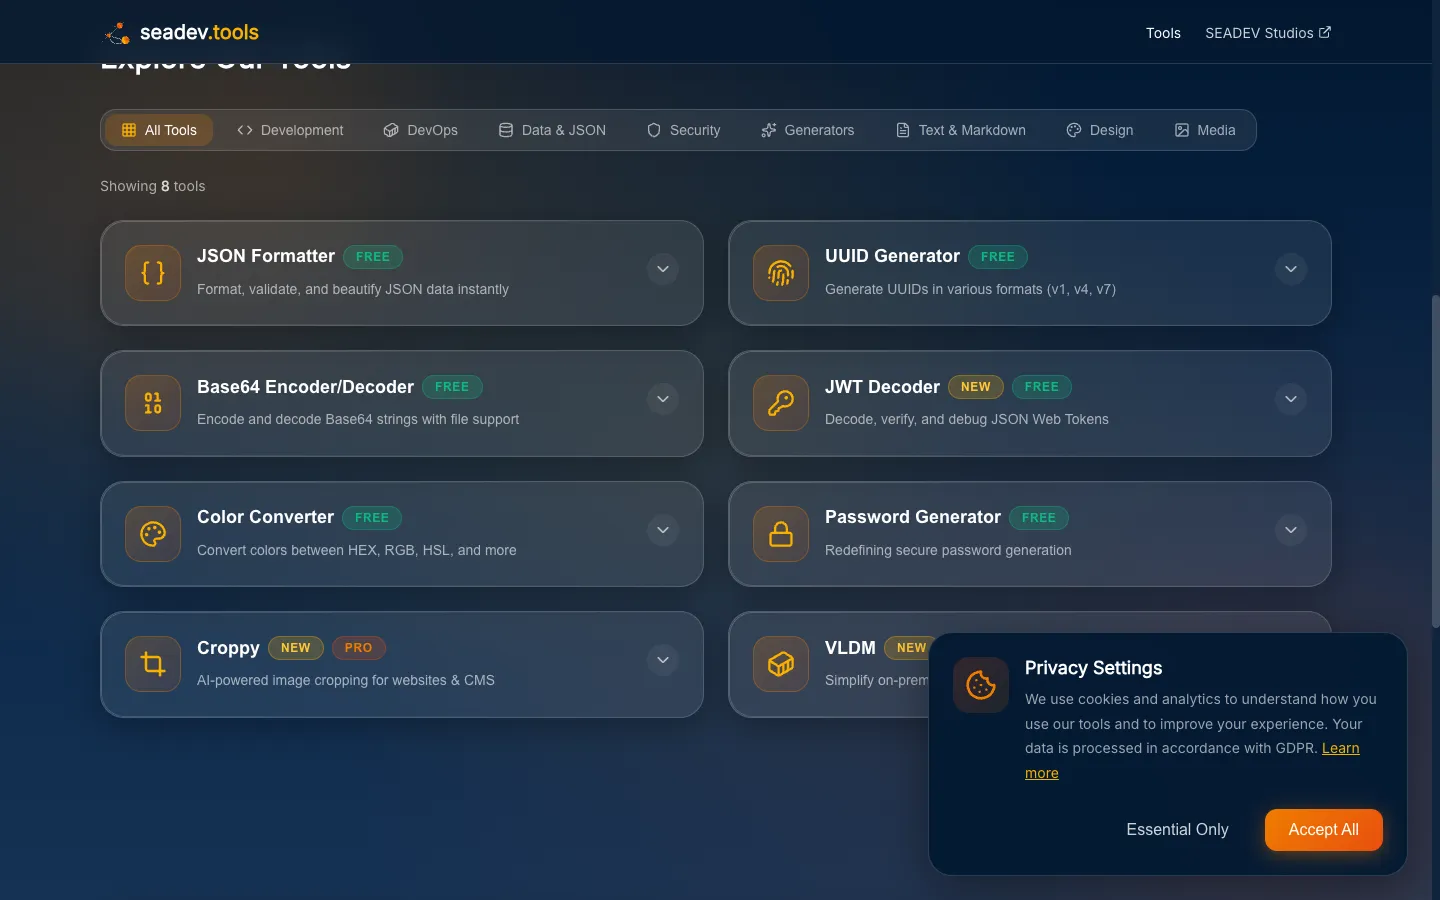Open the Tools menu item

pos(1163,33)
